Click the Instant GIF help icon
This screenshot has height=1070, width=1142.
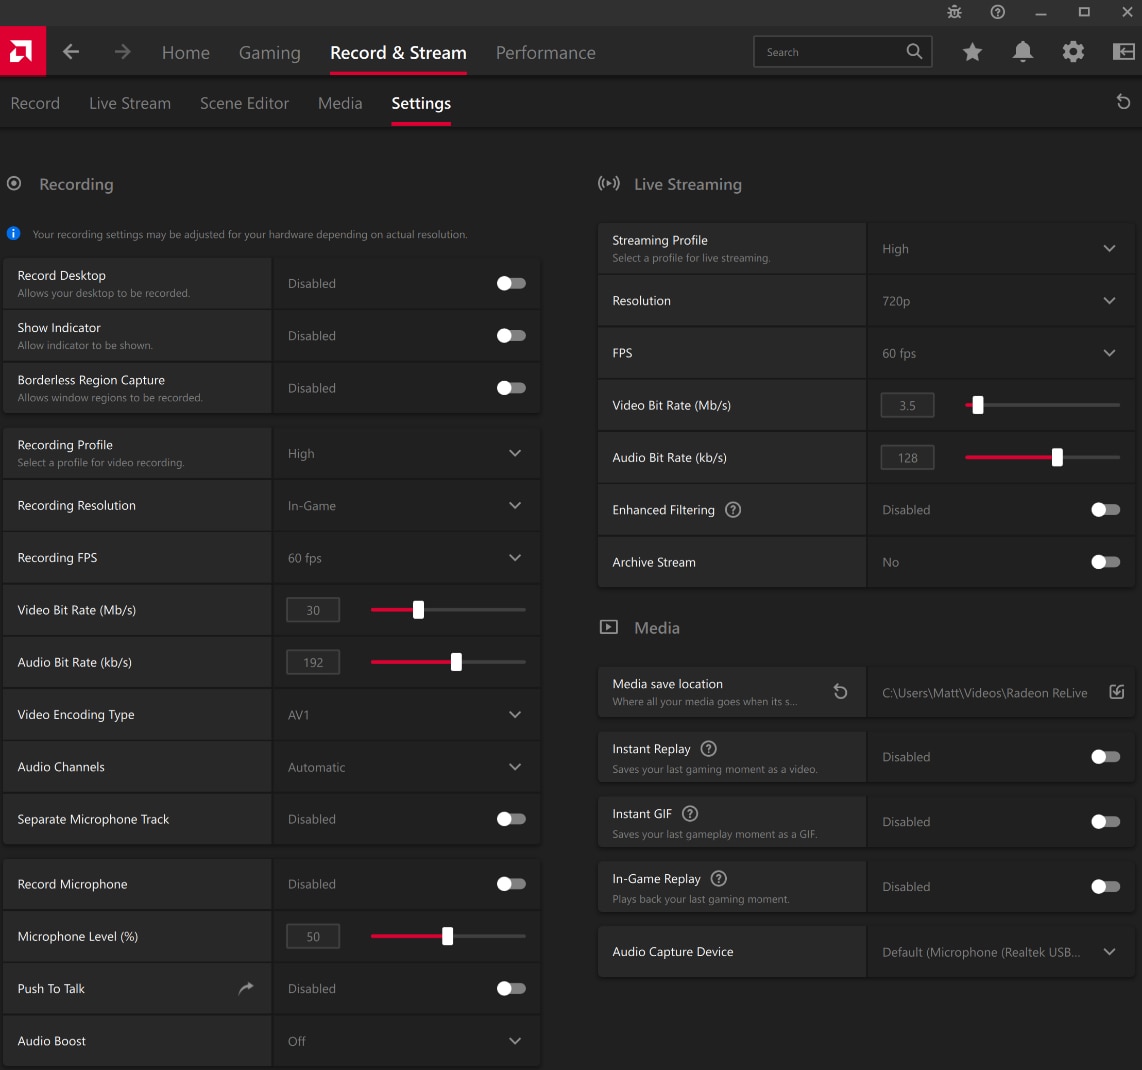(x=690, y=813)
